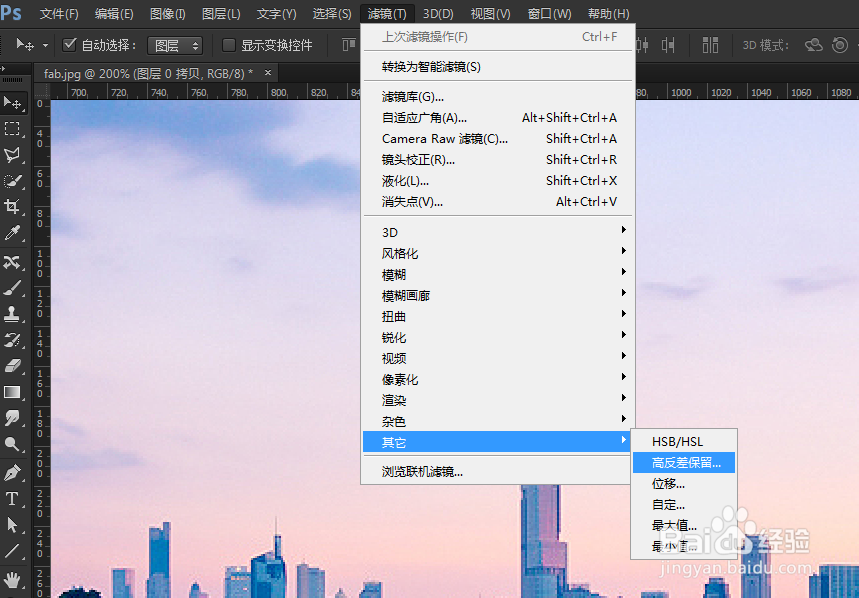Open the 3D(D) menu

(438, 14)
